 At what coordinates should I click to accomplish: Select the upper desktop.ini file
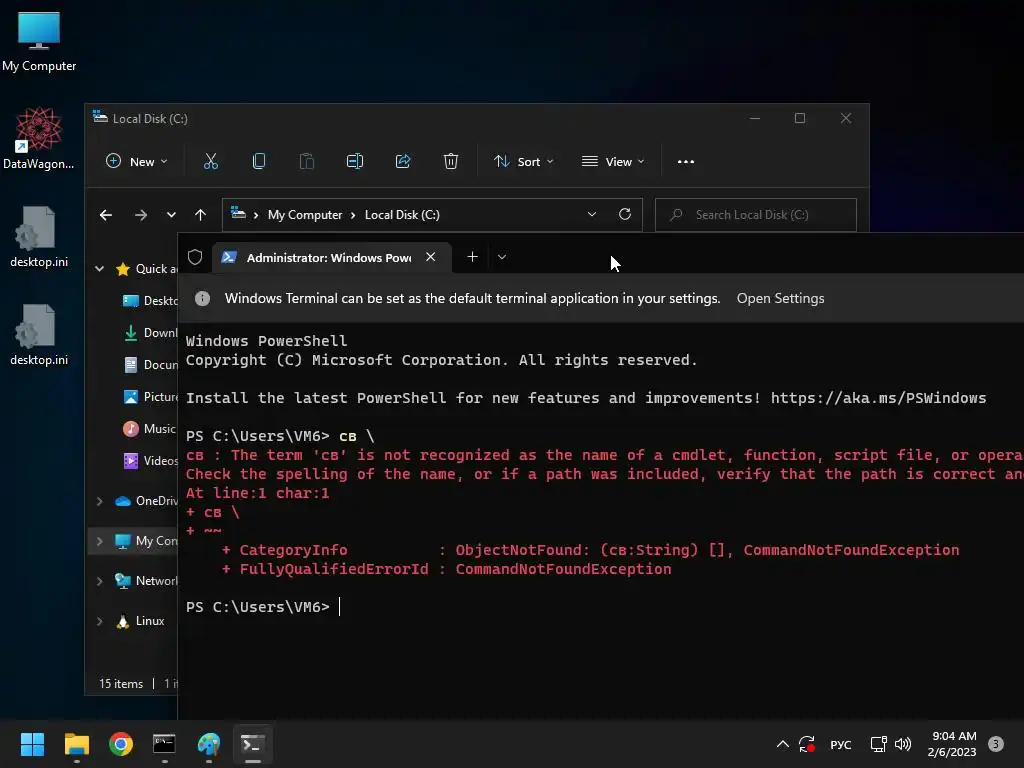[x=39, y=236]
